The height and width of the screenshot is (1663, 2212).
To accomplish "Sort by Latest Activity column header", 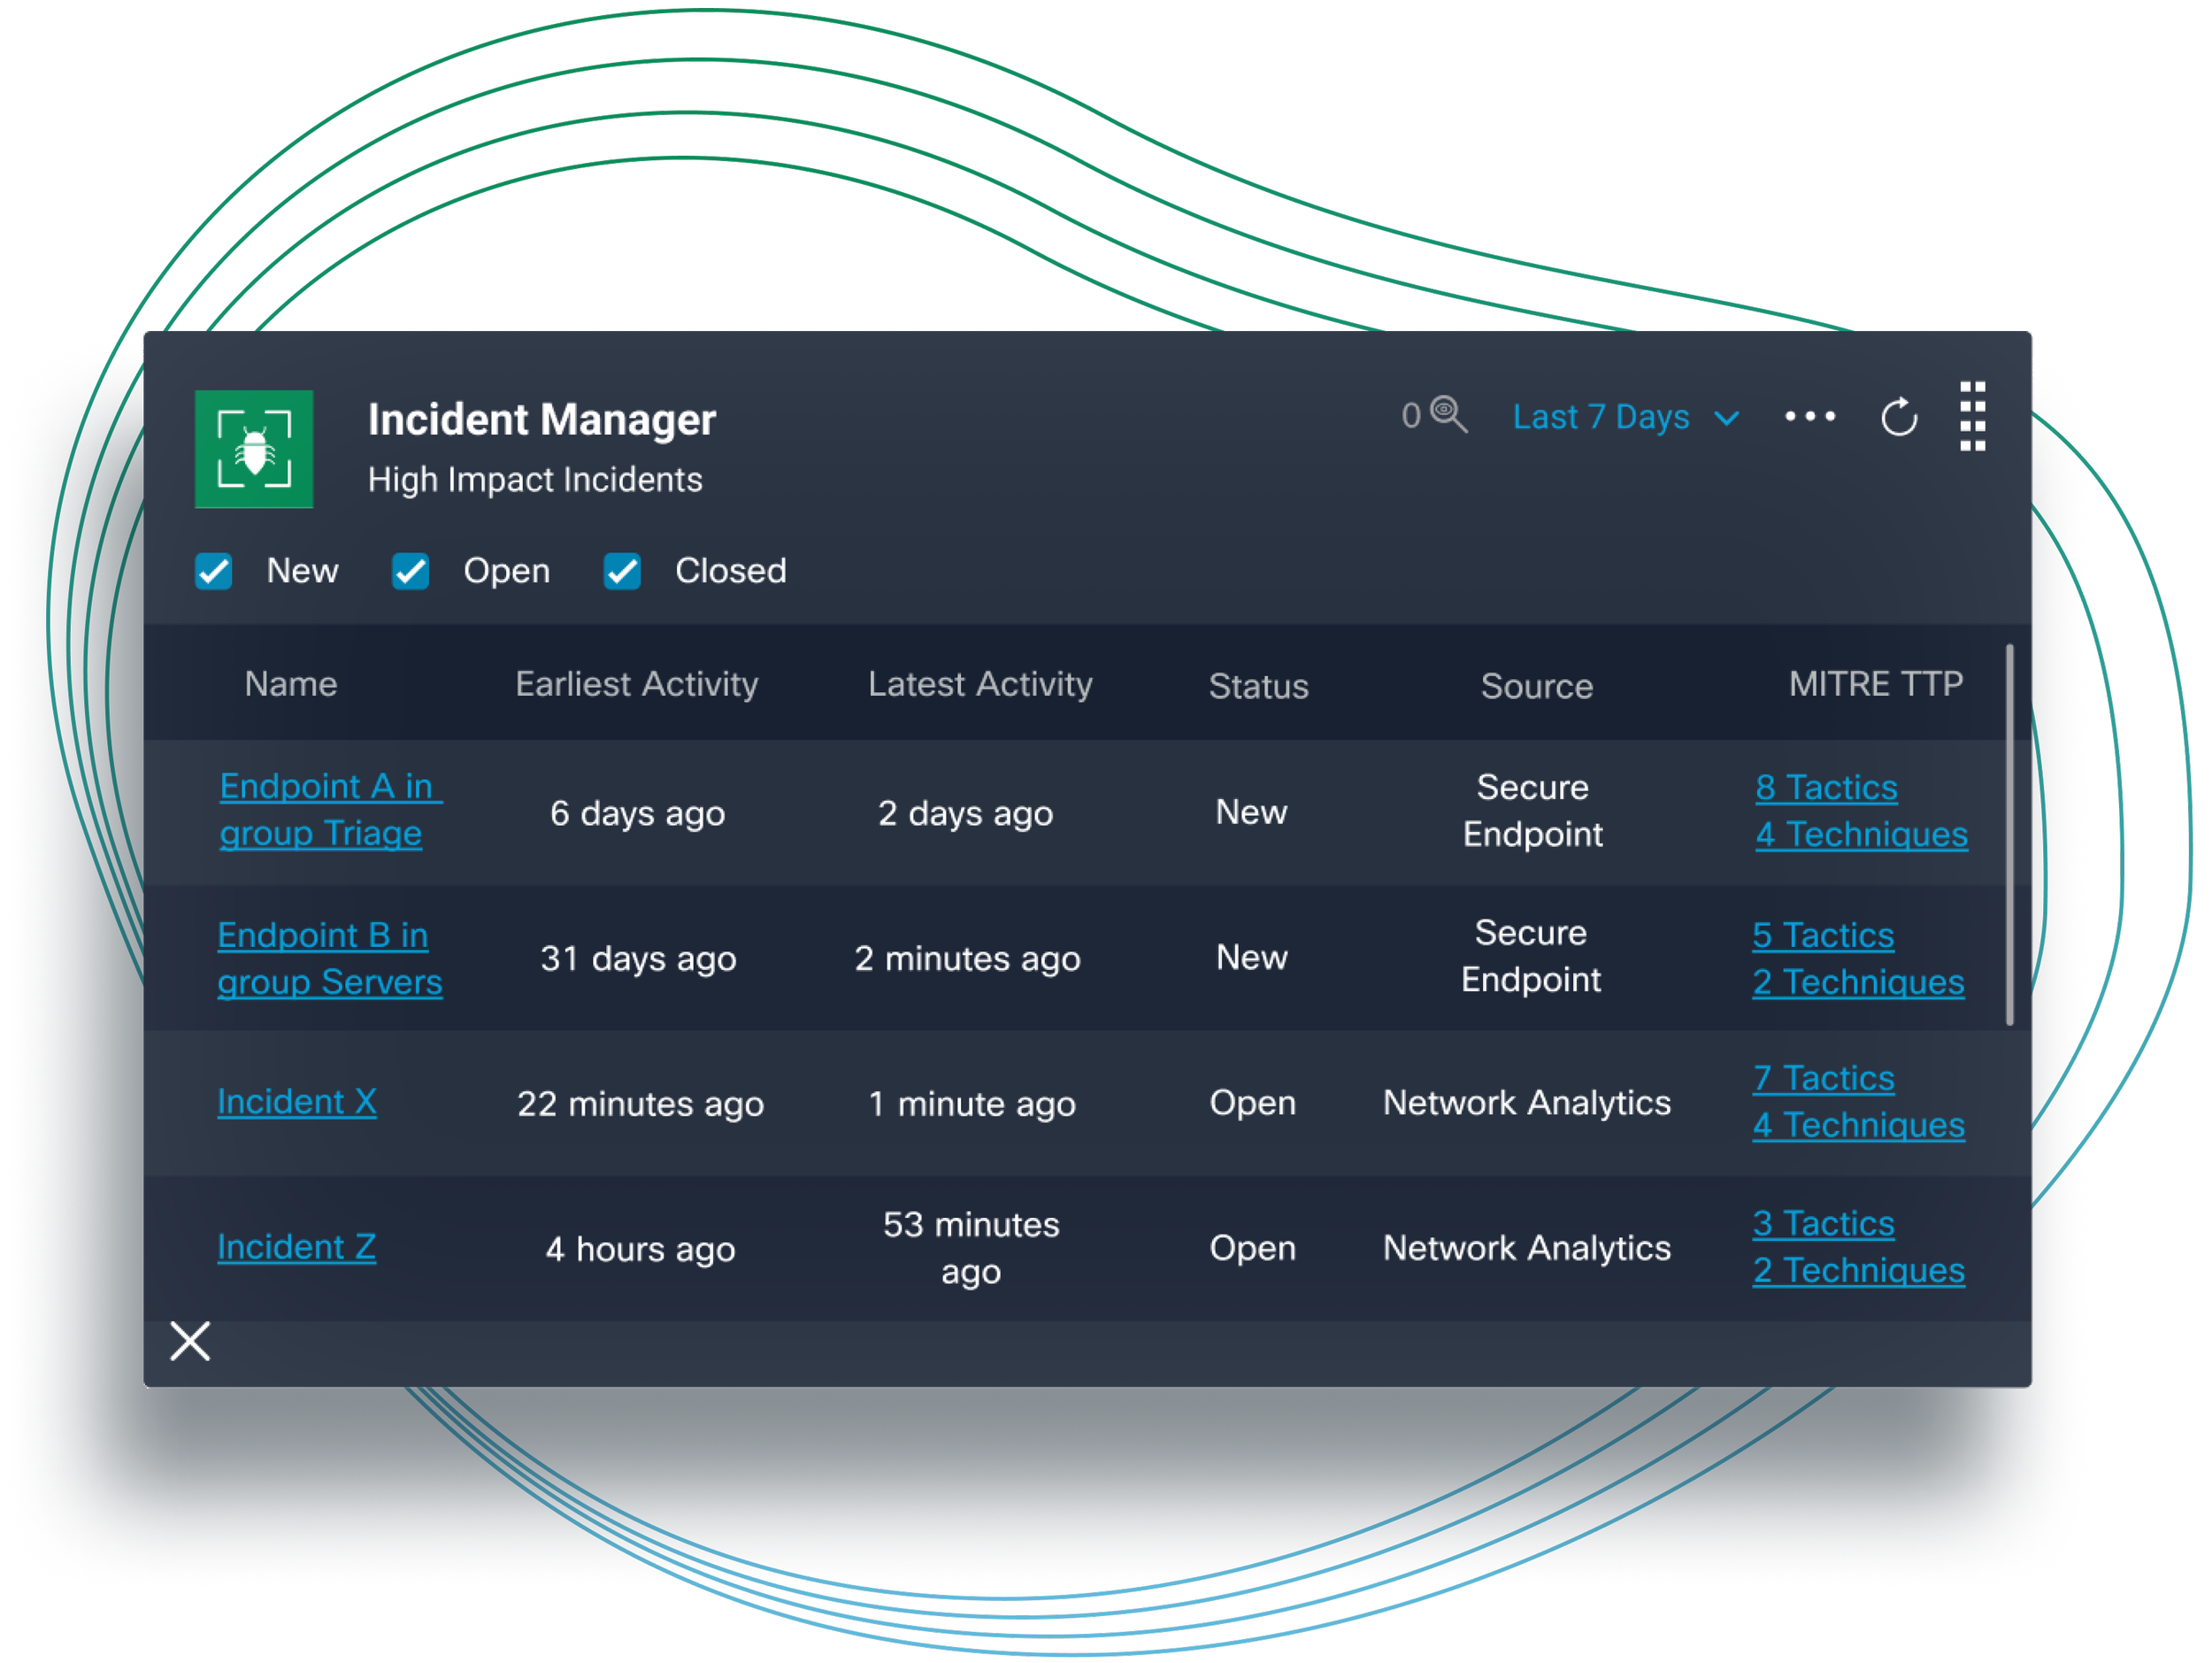I will (979, 684).
